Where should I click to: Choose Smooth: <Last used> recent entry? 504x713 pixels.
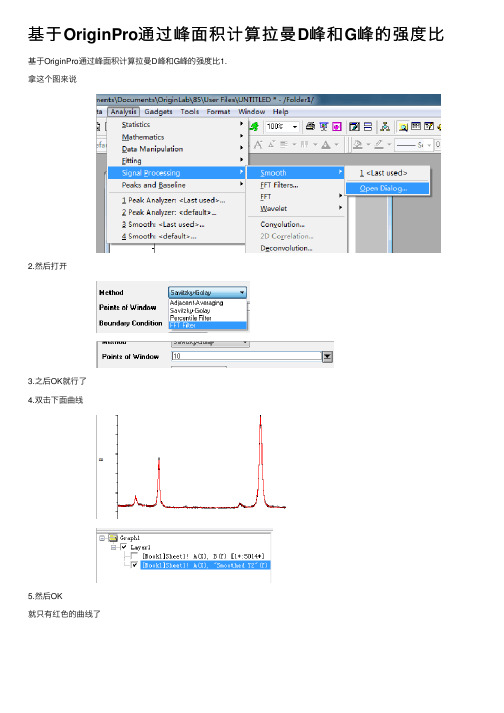[x=163, y=224]
